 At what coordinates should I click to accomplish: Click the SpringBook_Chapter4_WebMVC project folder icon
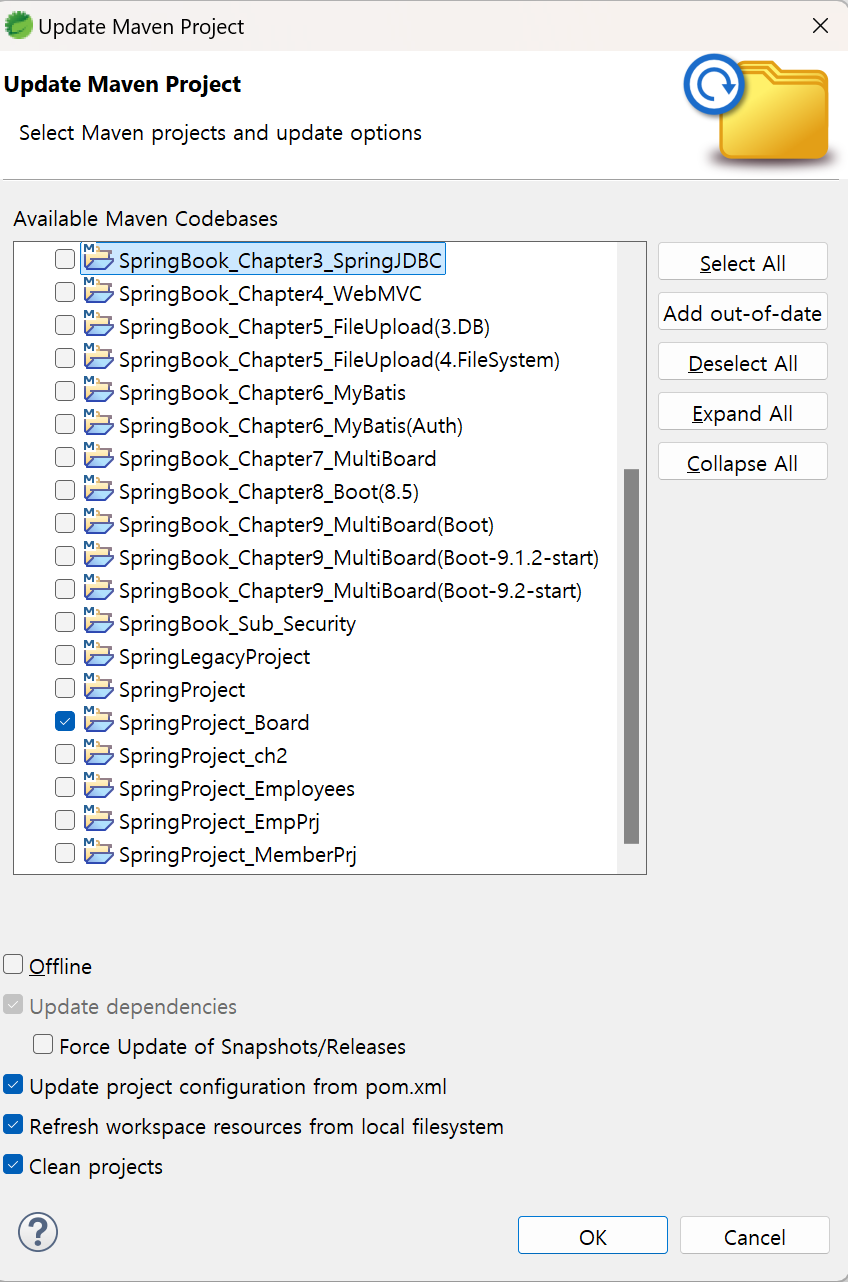point(98,292)
